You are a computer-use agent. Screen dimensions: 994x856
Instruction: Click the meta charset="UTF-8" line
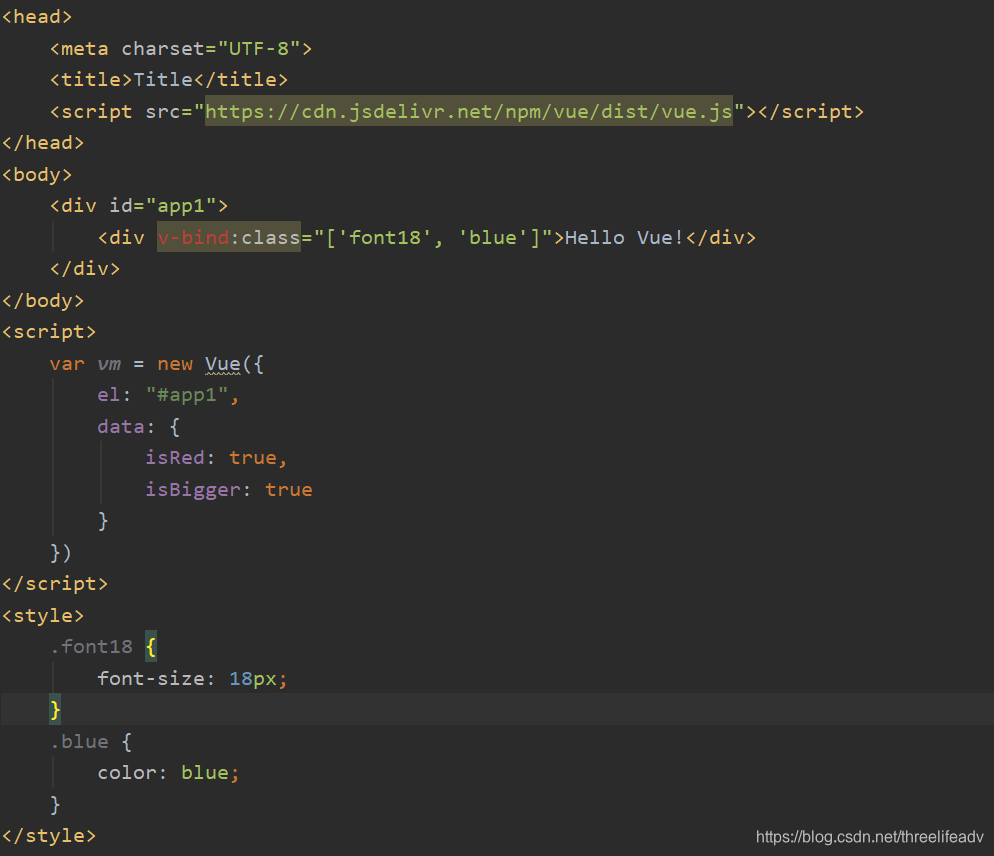(x=181, y=49)
